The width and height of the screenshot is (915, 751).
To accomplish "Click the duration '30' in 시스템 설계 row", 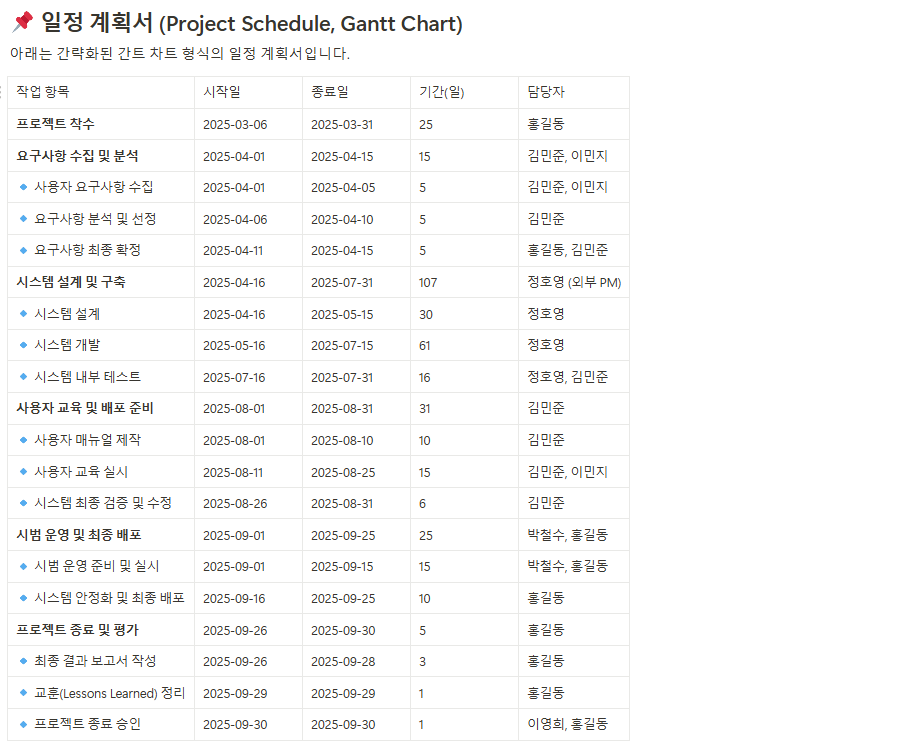I will pos(426,315).
